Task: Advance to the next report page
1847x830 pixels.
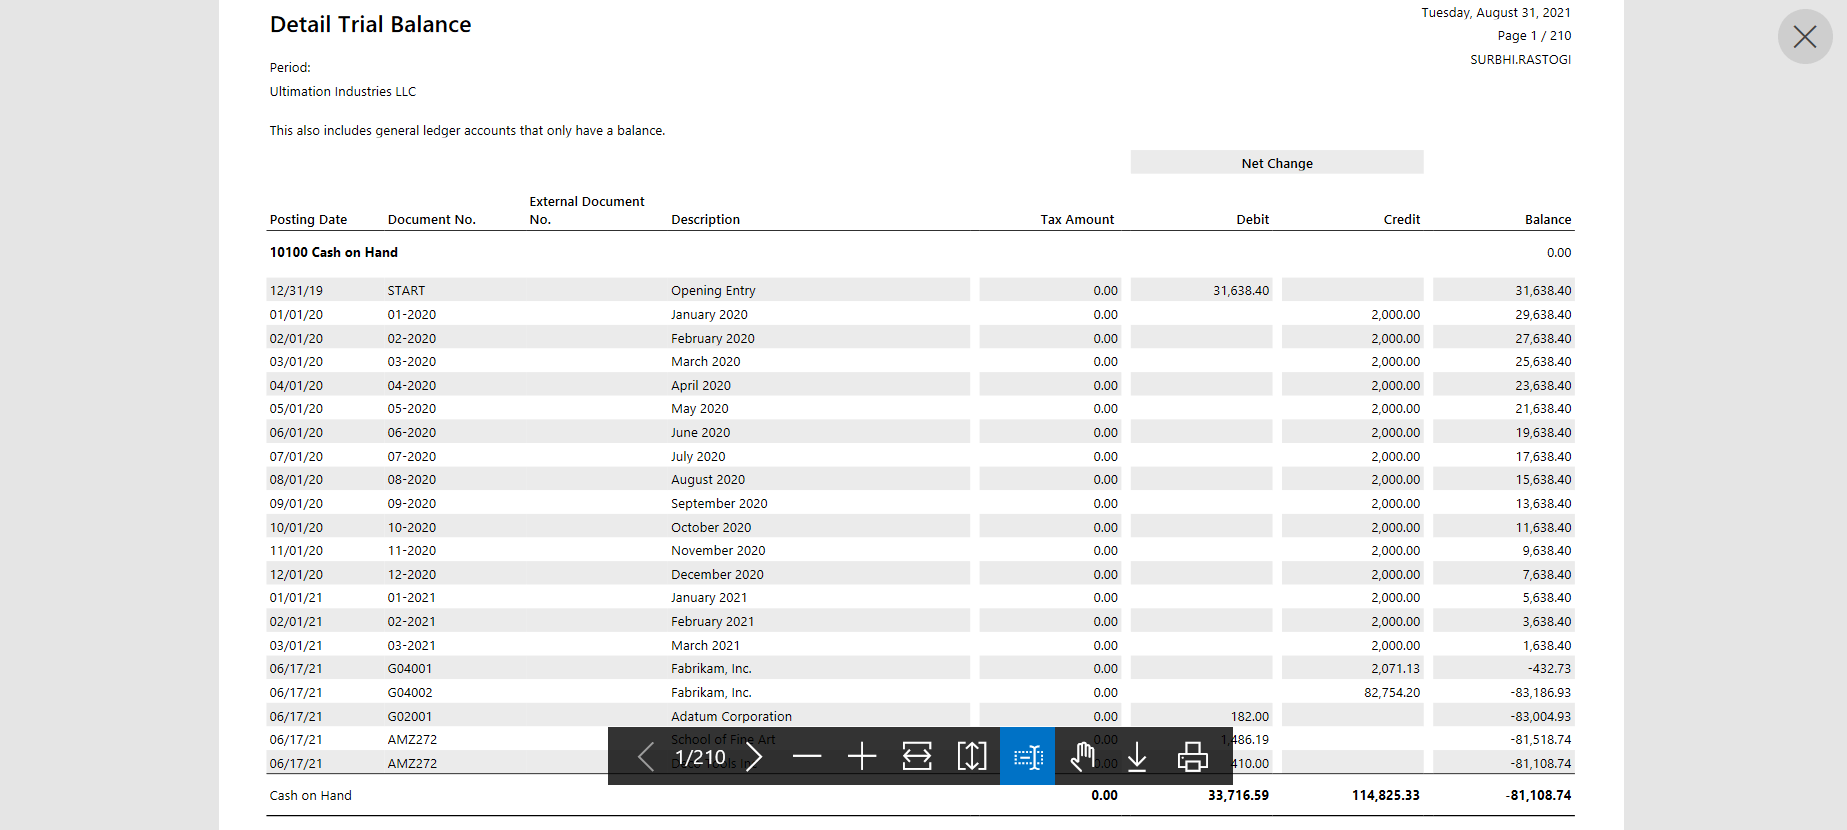Action: coord(754,757)
